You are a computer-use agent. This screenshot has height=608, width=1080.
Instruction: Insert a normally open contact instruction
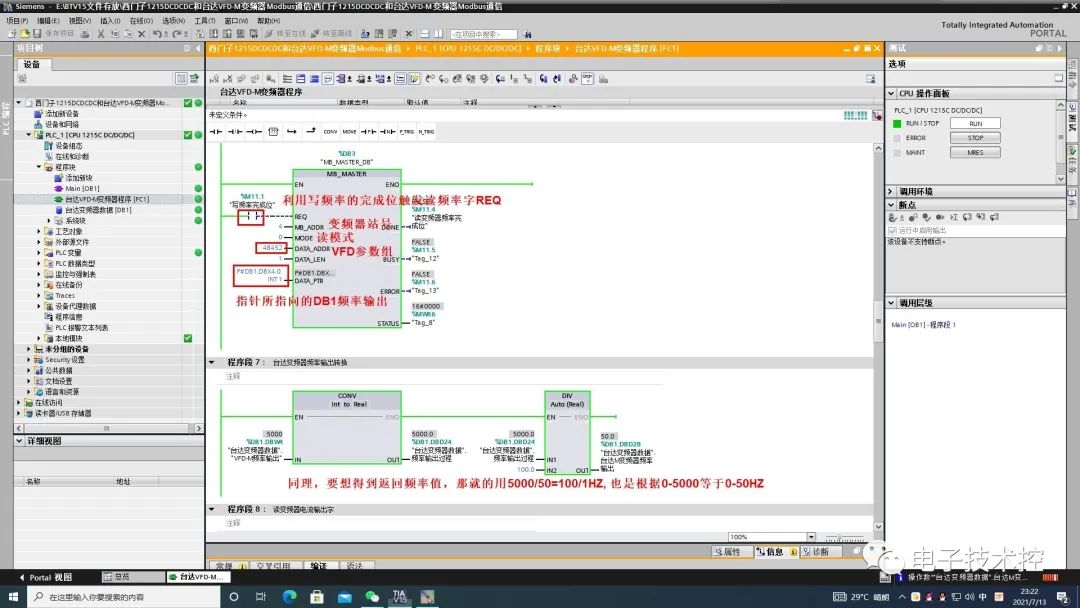(x=216, y=132)
